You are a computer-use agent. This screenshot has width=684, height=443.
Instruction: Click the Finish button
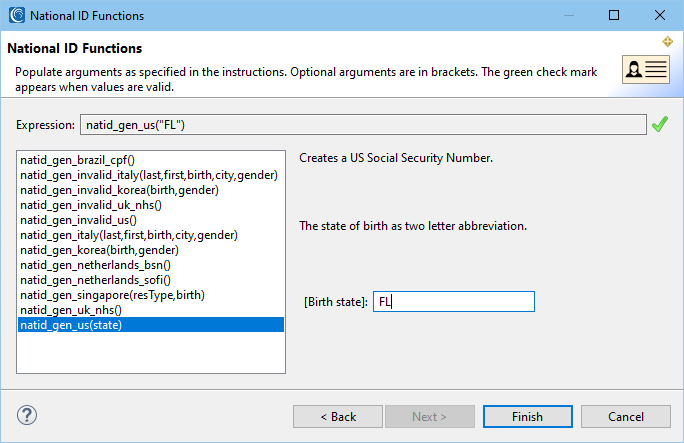[527, 416]
